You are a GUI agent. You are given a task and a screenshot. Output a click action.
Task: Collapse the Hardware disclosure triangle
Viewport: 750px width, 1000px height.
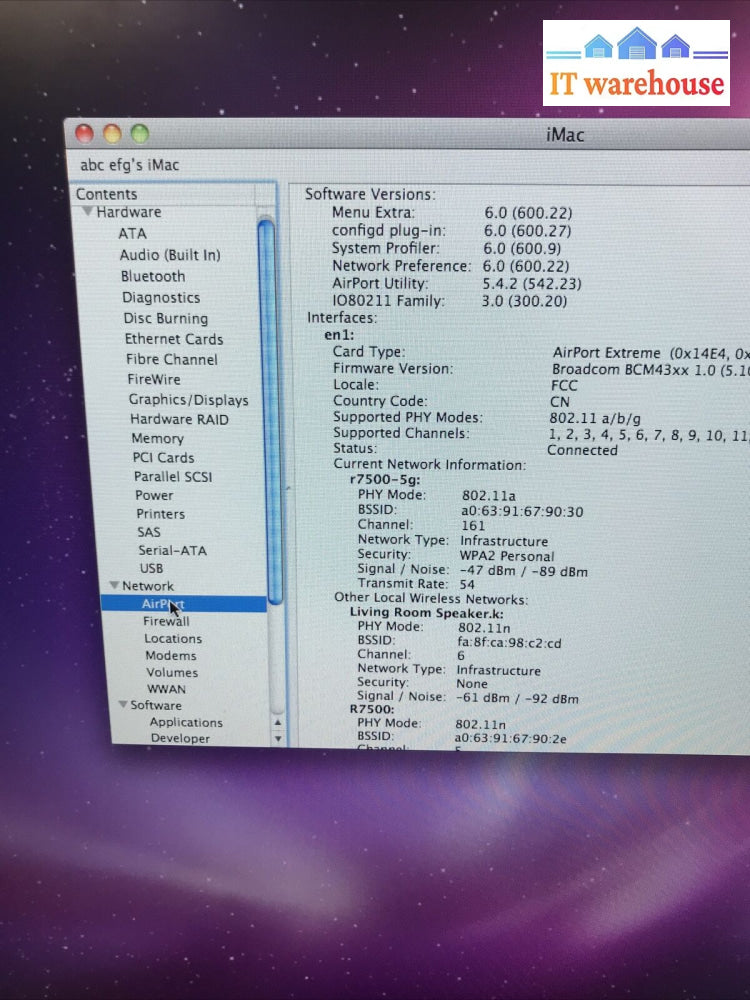coord(88,212)
